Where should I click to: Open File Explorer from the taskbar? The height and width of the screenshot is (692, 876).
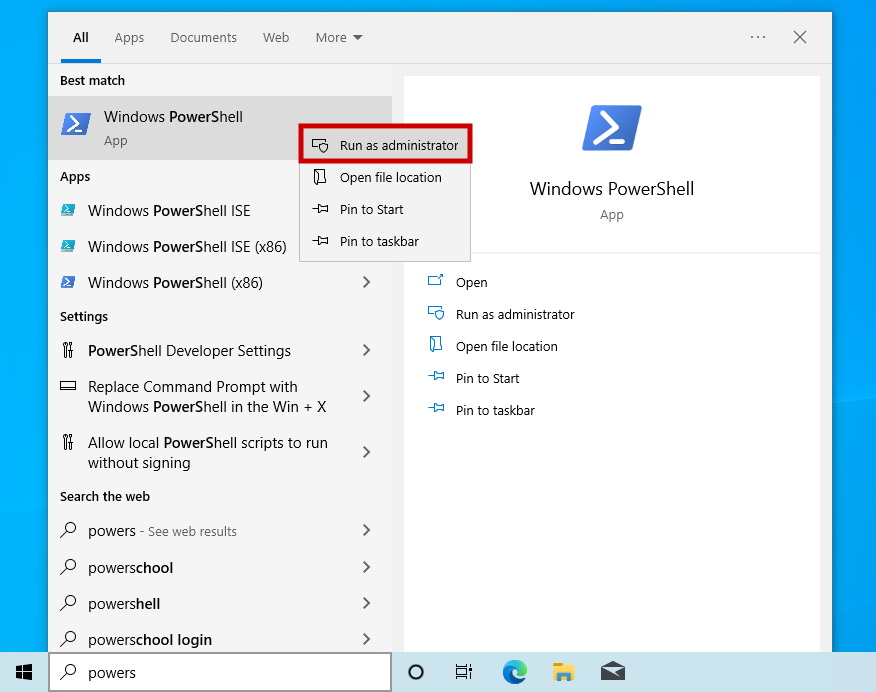pos(563,672)
